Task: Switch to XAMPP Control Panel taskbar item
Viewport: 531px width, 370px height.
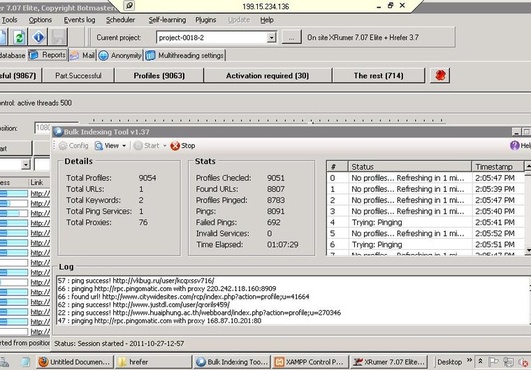Action: click(311, 362)
